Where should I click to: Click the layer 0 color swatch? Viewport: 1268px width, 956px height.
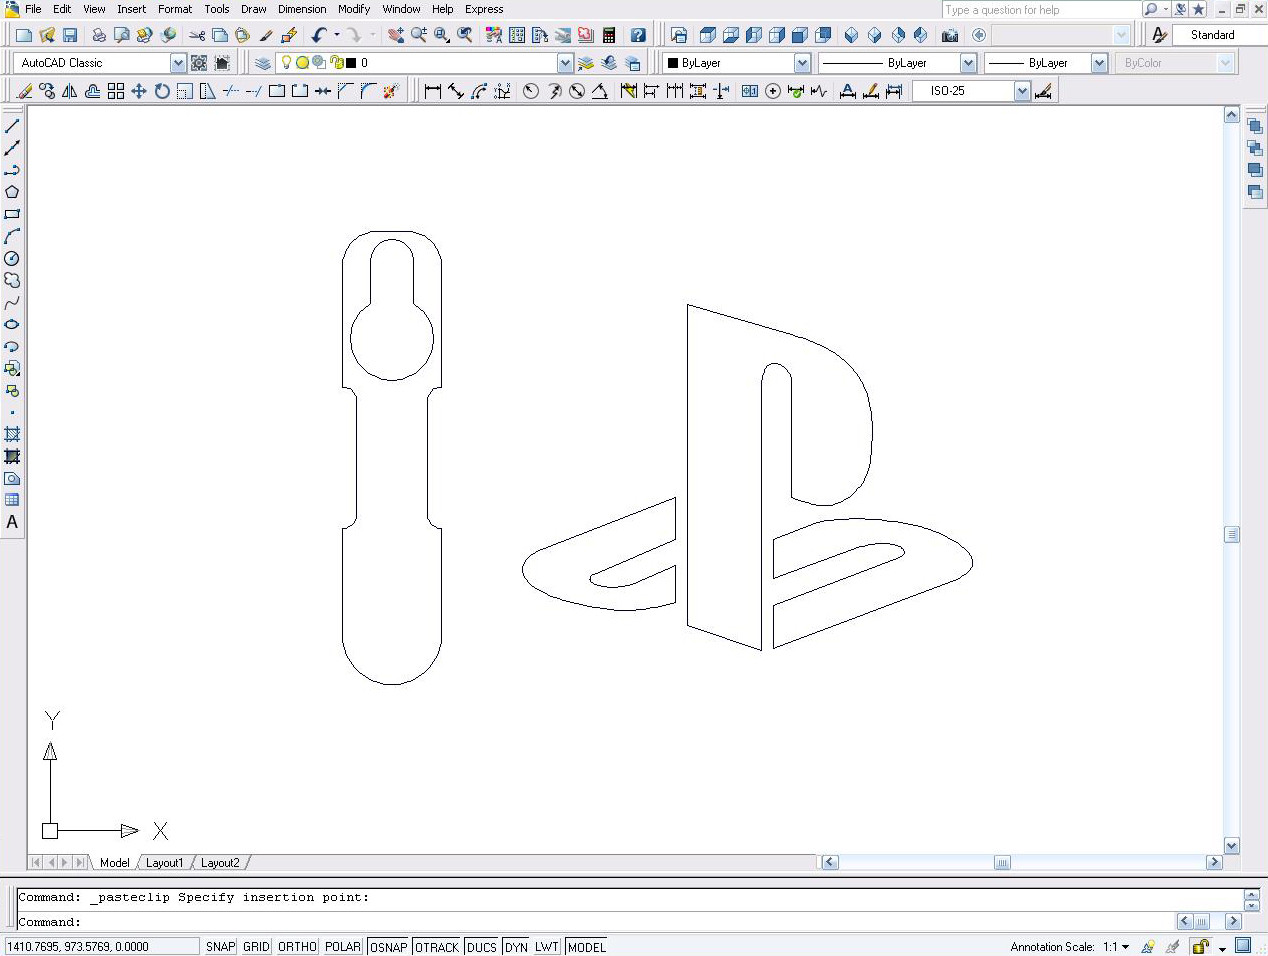pos(351,63)
